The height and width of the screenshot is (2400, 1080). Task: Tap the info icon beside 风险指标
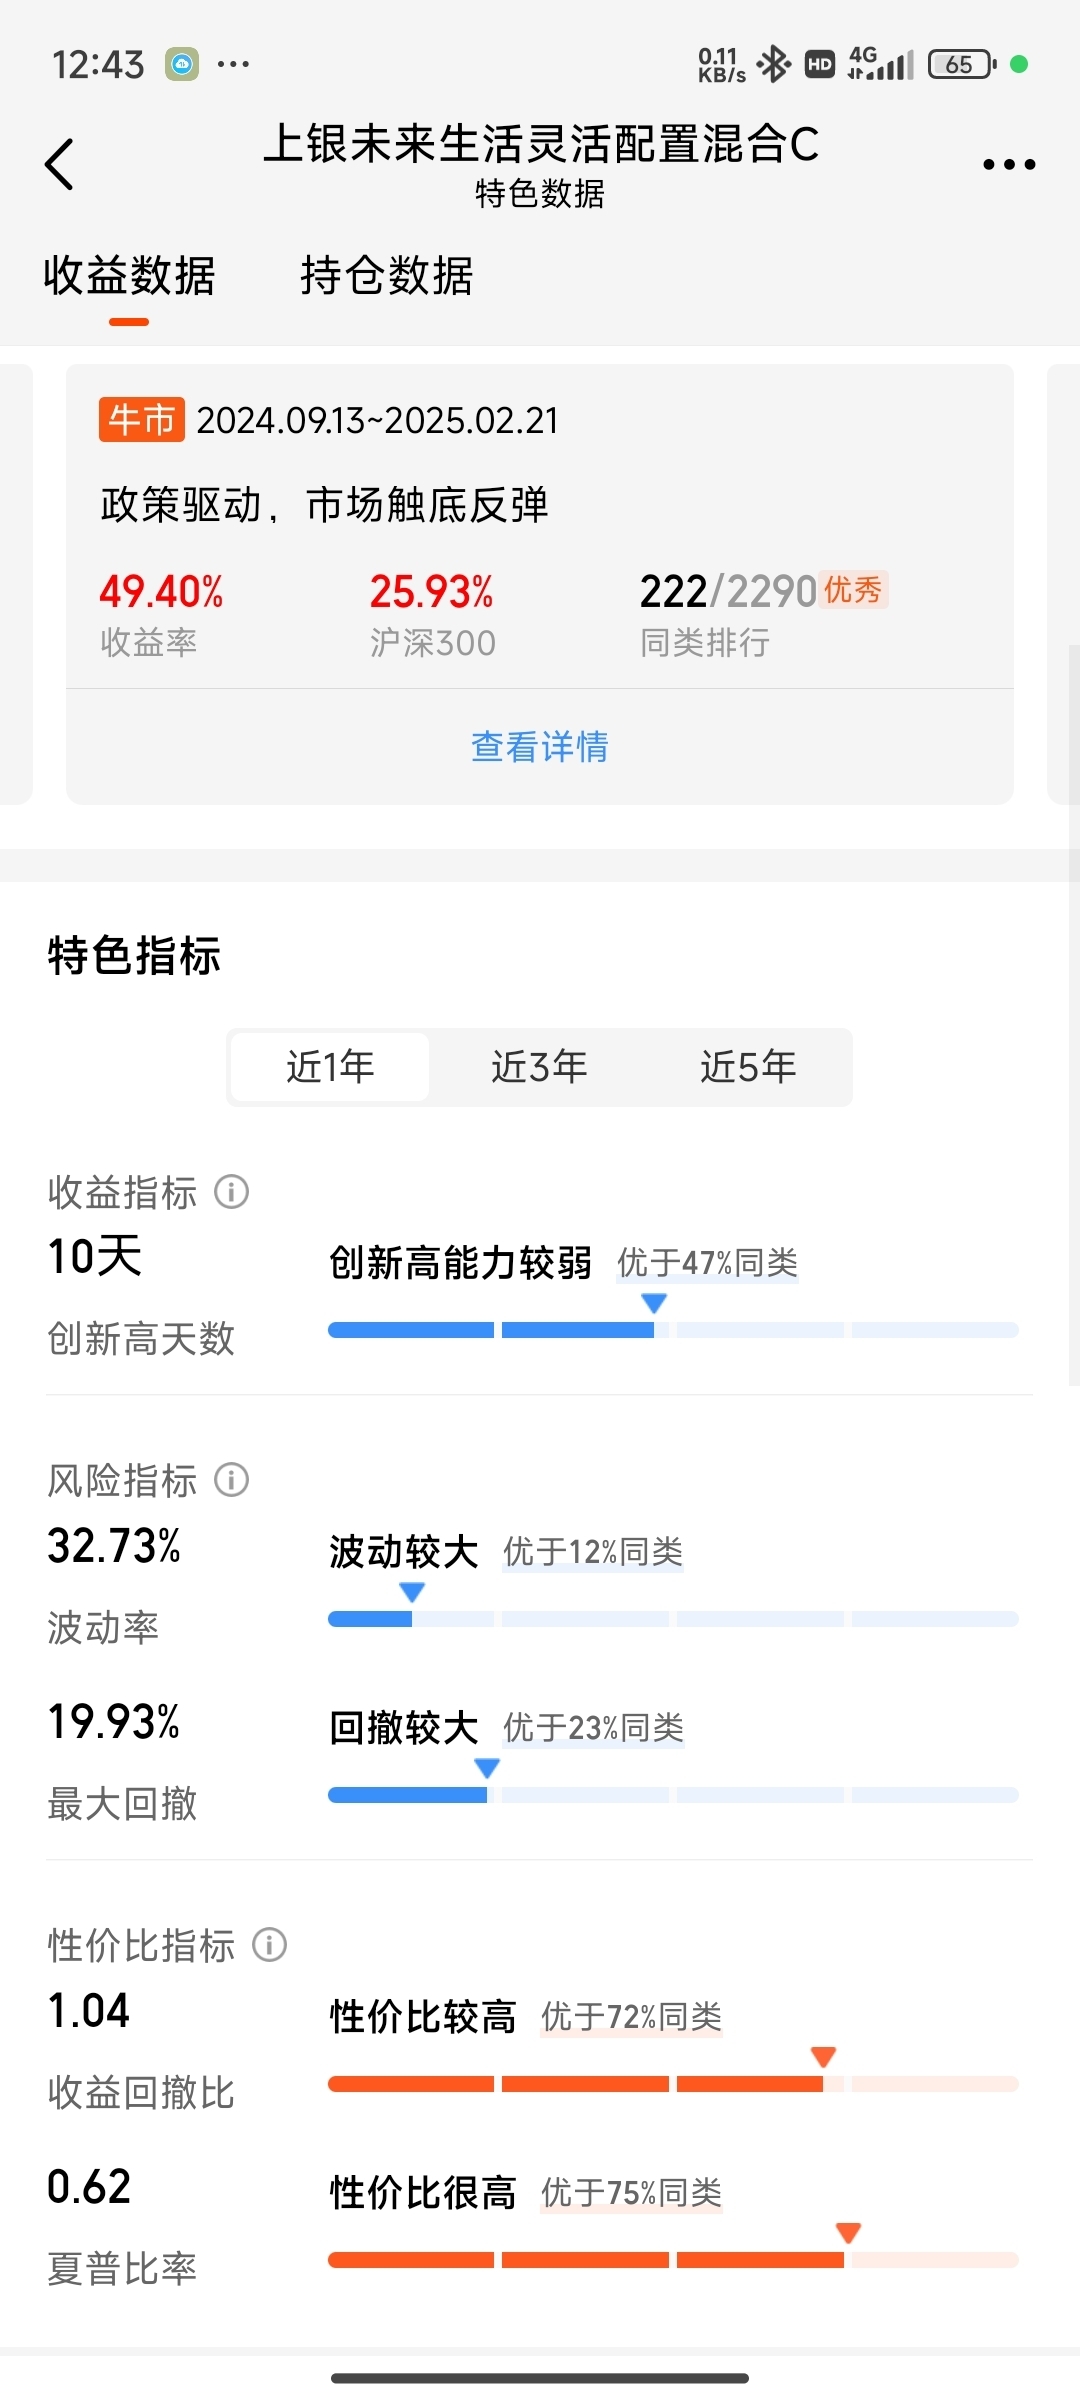coord(231,1480)
